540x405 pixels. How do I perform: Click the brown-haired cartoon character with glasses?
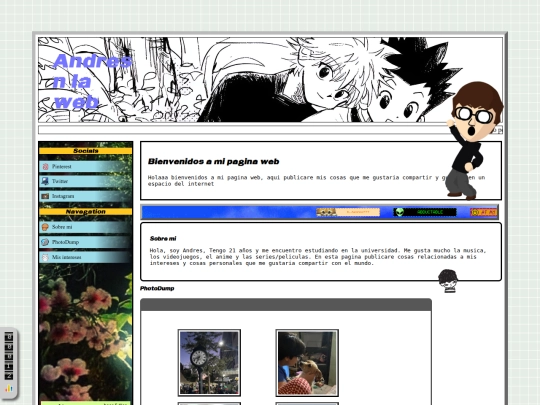pyautogui.click(x=475, y=141)
